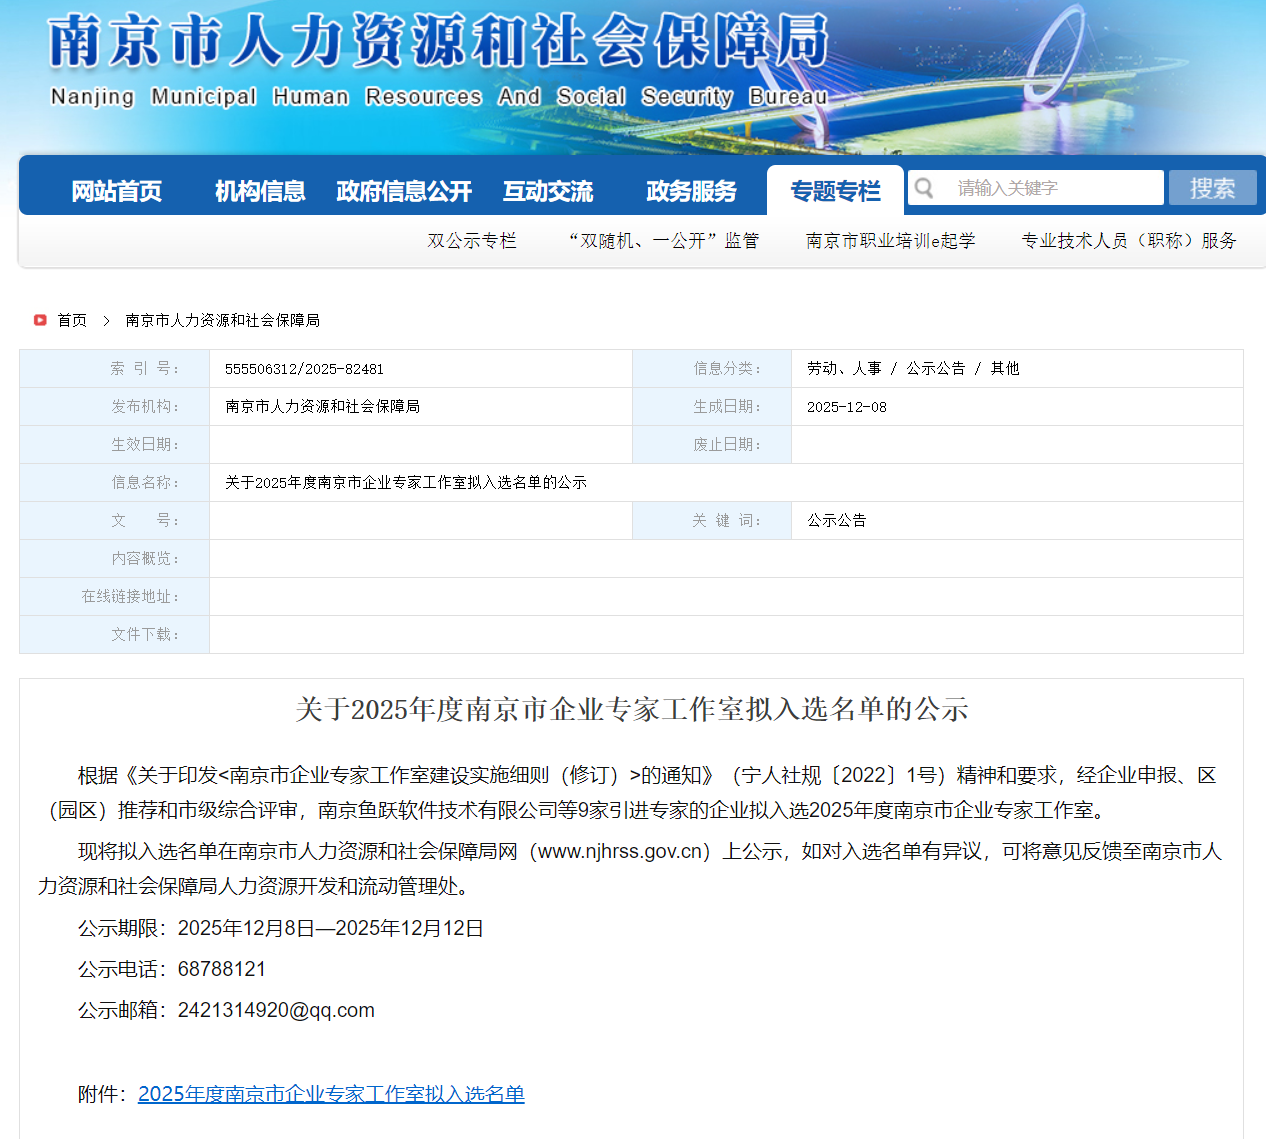Click the red home icon in breadcrumb
The width and height of the screenshot is (1266, 1139).
pyautogui.click(x=40, y=320)
